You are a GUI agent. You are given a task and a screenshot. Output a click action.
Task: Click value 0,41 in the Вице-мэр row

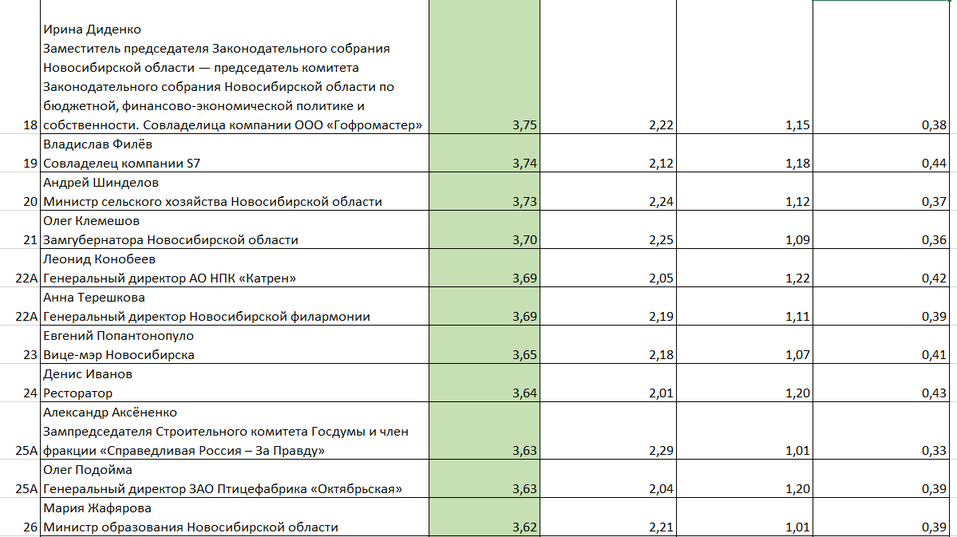882,355
